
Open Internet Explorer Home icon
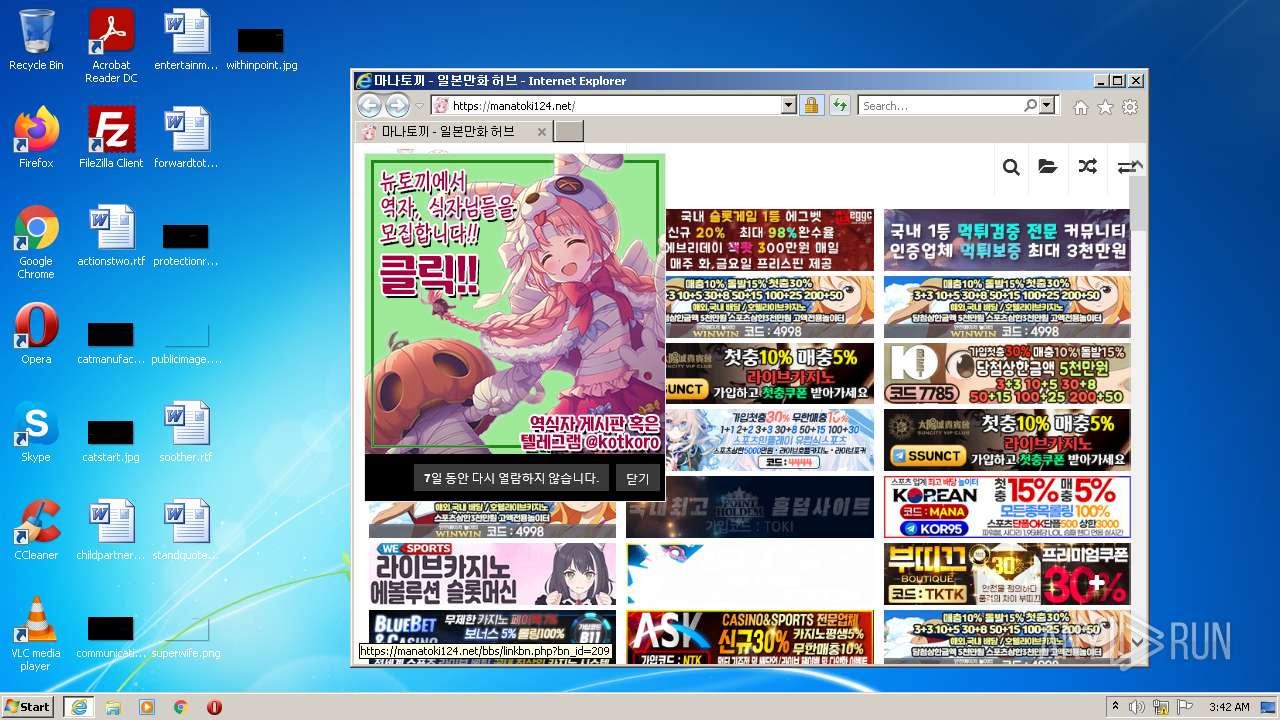1080,107
